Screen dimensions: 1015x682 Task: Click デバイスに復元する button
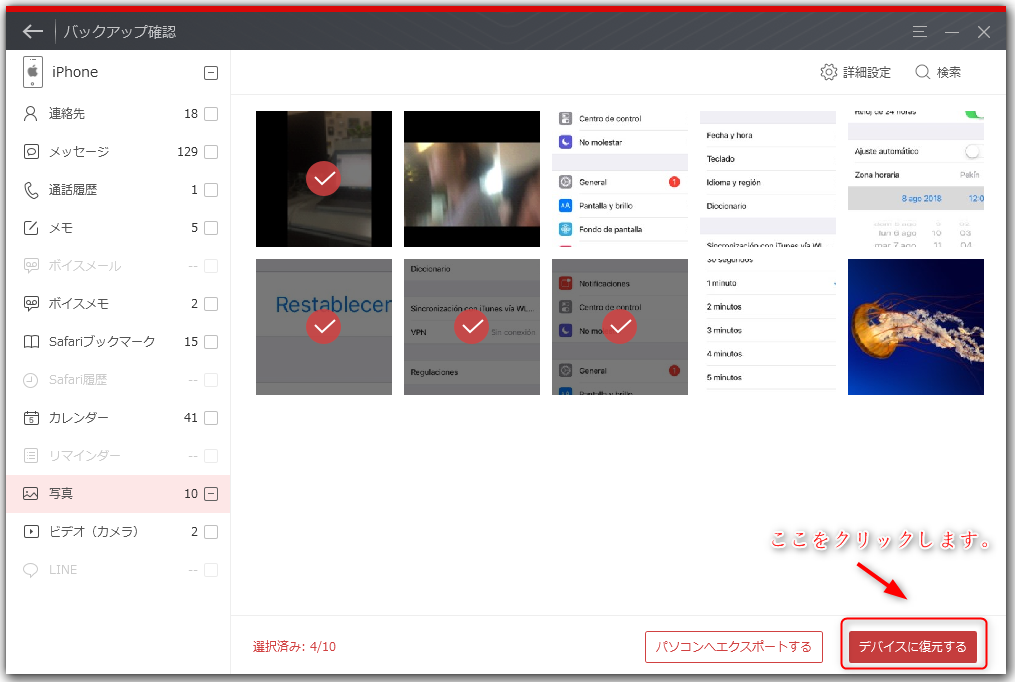tap(912, 646)
